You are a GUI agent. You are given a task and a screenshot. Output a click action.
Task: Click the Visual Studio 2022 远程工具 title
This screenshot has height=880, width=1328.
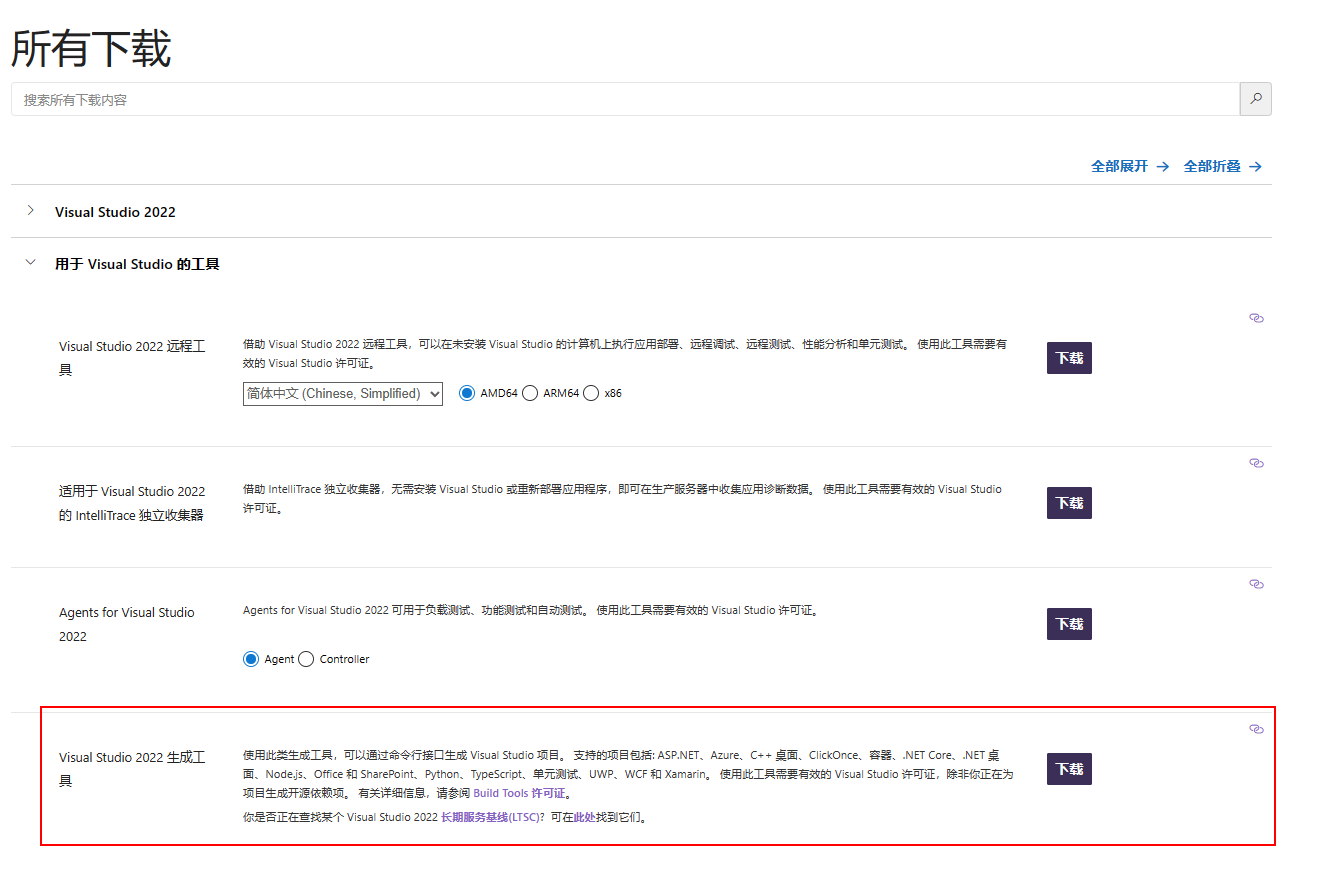[132, 358]
